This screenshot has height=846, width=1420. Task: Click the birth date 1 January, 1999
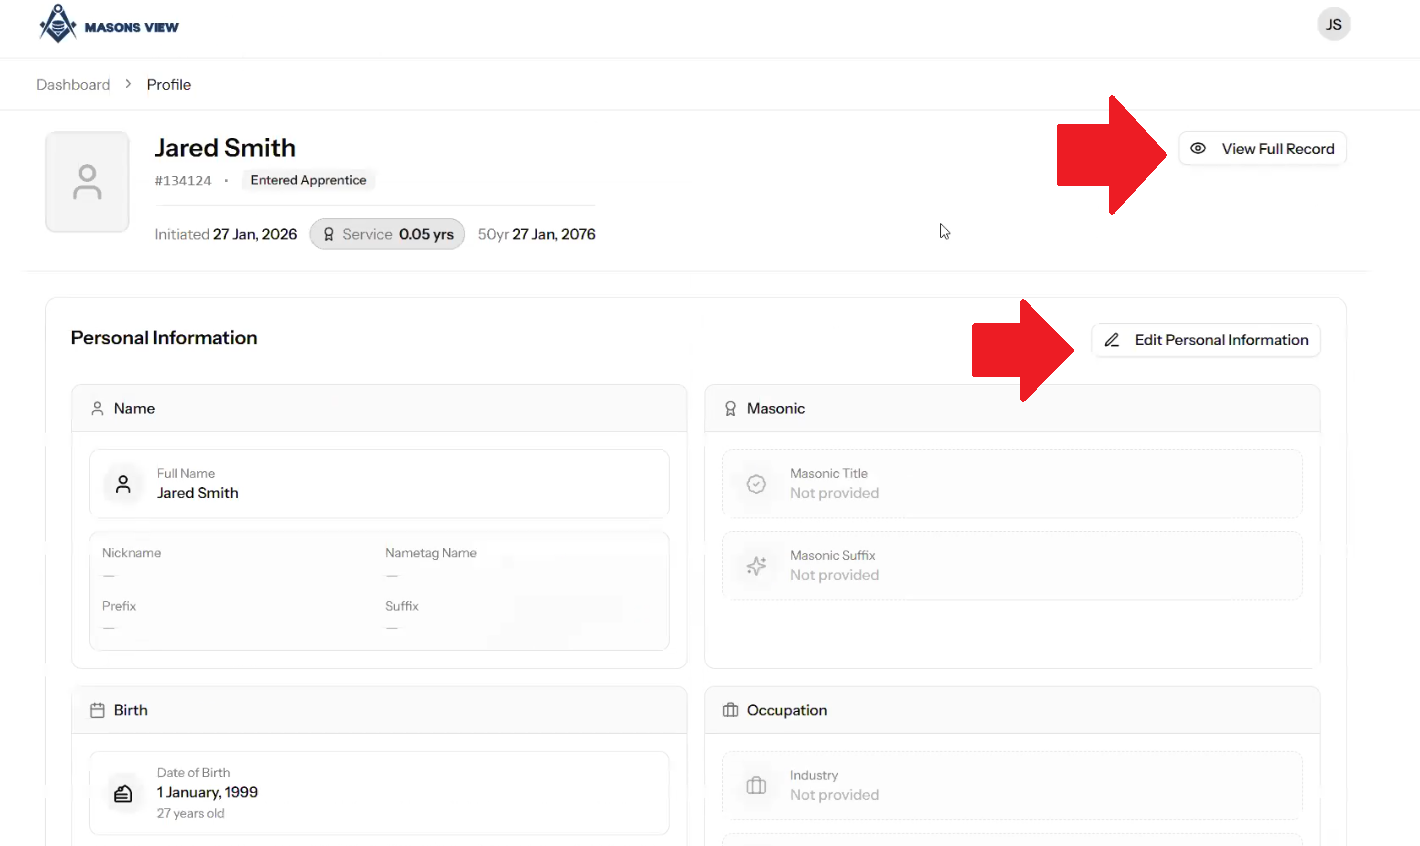tap(207, 792)
